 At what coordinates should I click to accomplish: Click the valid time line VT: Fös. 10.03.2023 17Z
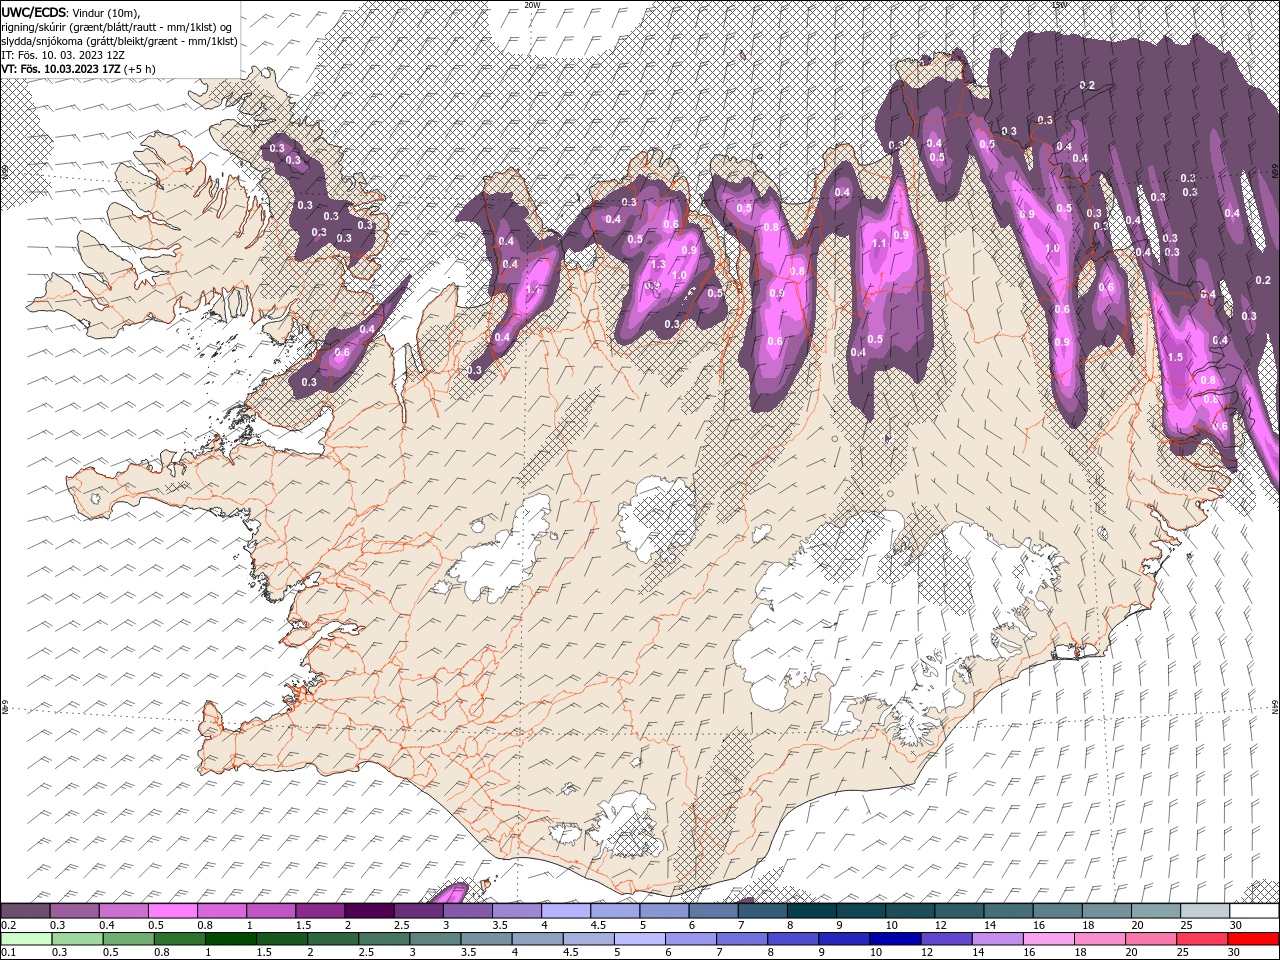point(61,69)
